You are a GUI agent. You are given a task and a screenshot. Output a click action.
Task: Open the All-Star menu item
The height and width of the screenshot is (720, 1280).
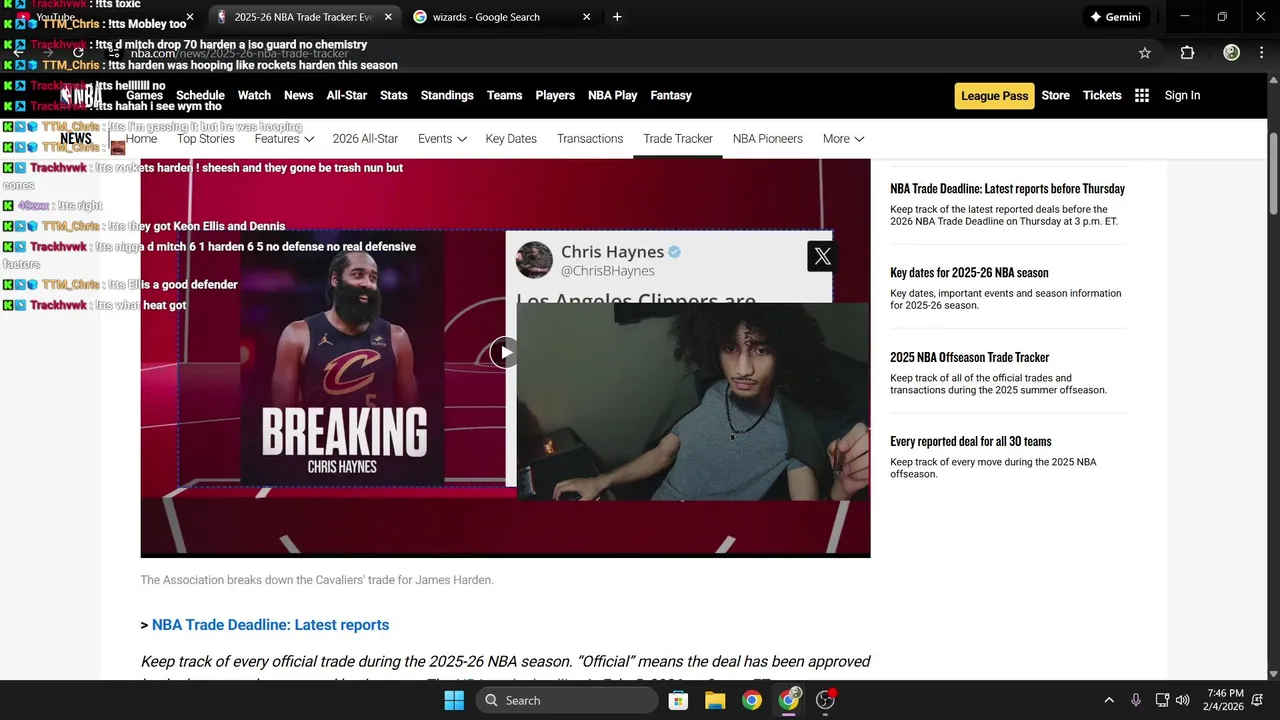pos(347,95)
